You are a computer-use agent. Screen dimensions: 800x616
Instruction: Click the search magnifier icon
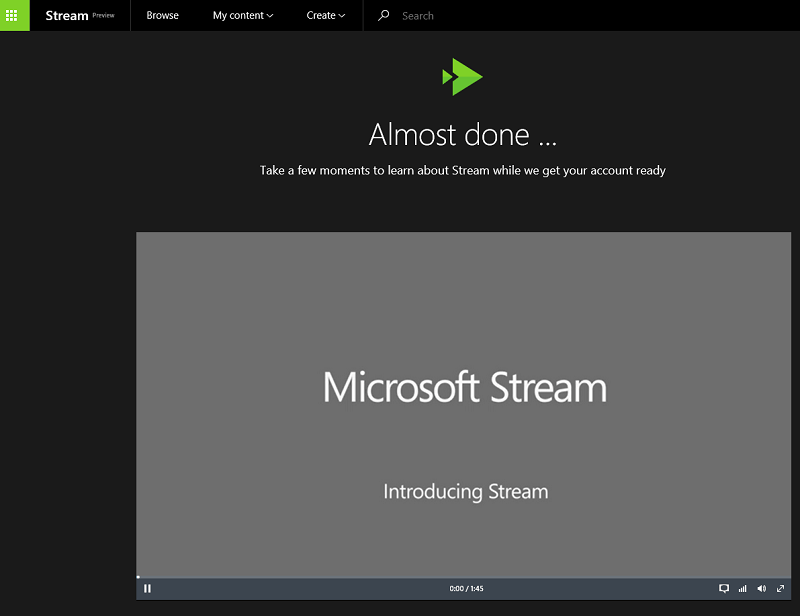click(x=385, y=15)
